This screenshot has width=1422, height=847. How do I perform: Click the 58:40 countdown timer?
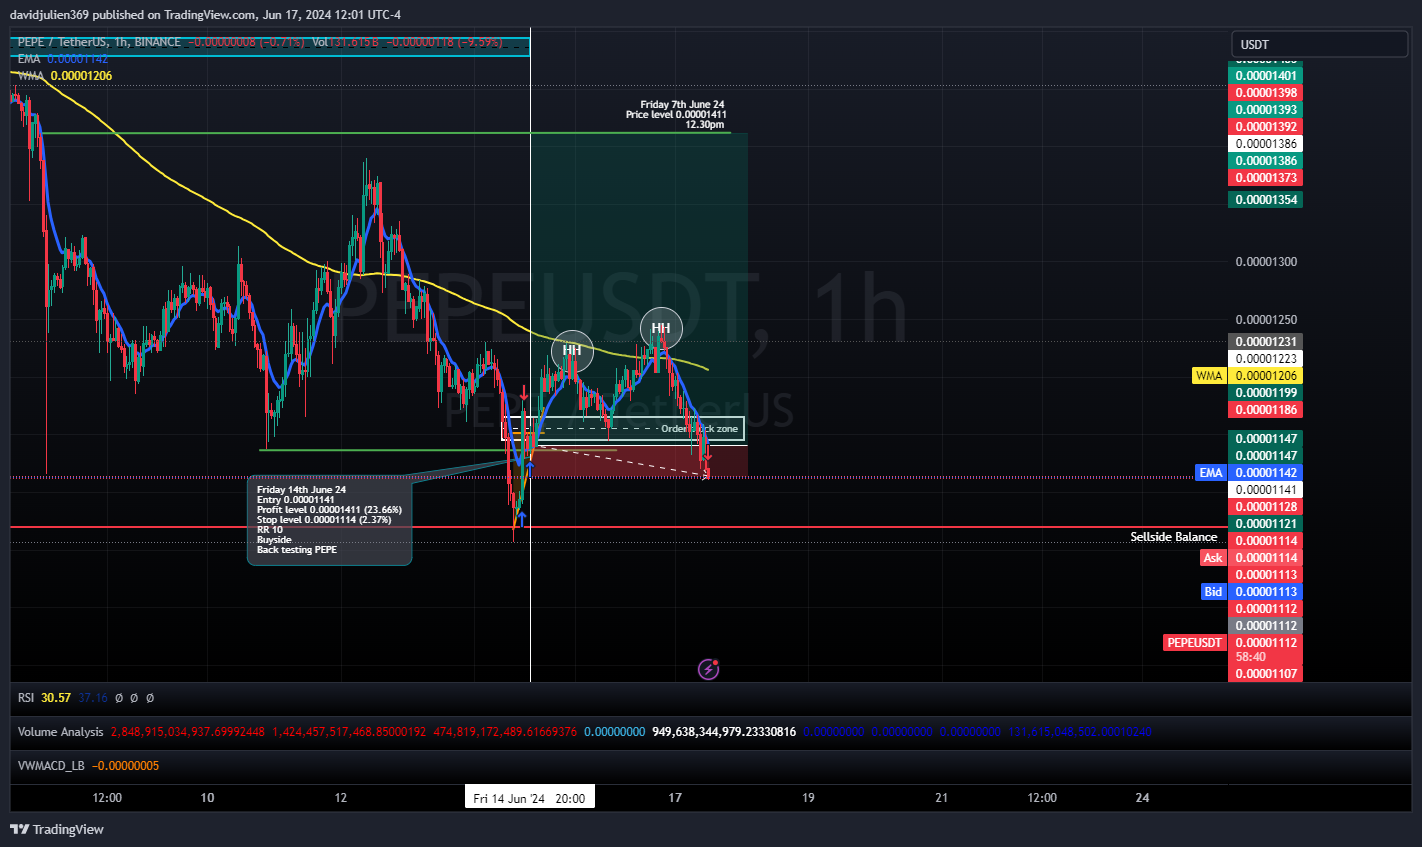(x=1251, y=657)
